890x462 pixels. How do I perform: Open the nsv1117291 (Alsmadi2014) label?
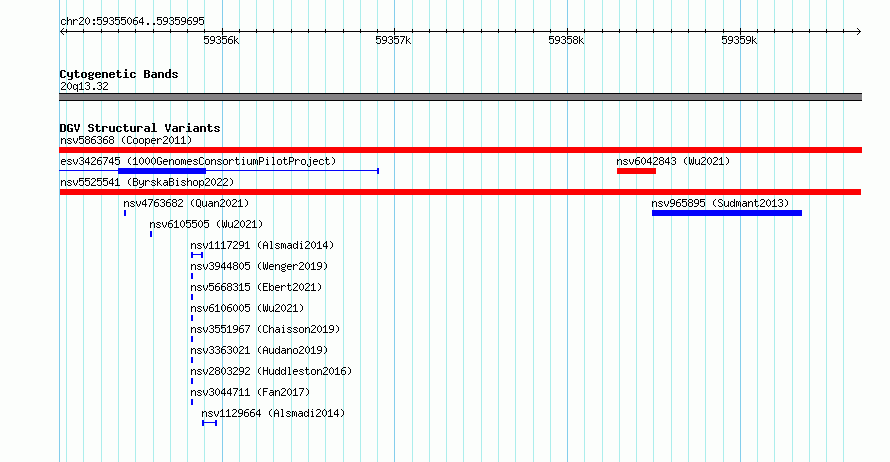click(x=262, y=245)
